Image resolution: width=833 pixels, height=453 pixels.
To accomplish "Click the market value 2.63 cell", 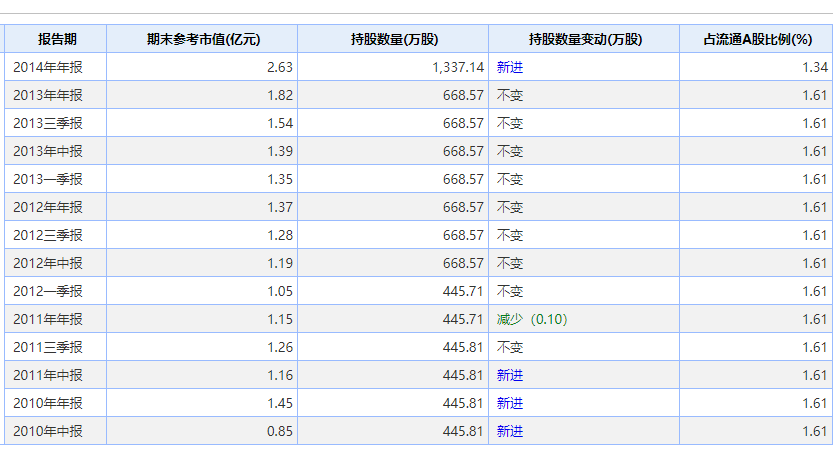I will pyautogui.click(x=202, y=67).
